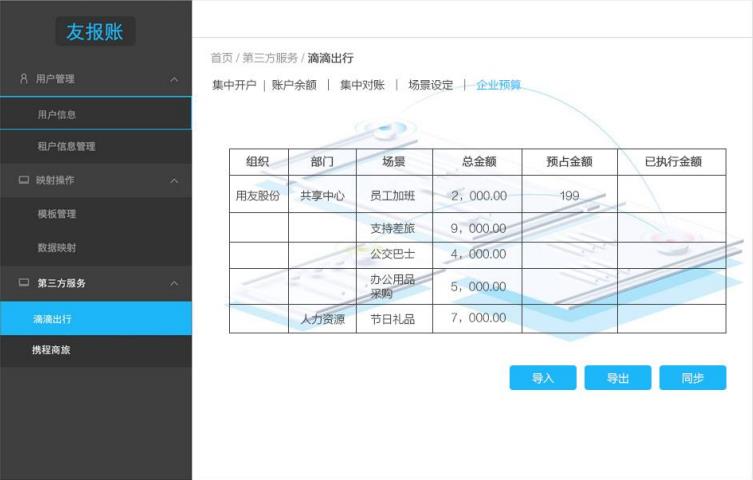Image resolution: width=753 pixels, height=480 pixels.
Task: Switch to the 集中对账 tab
Action: [x=362, y=85]
